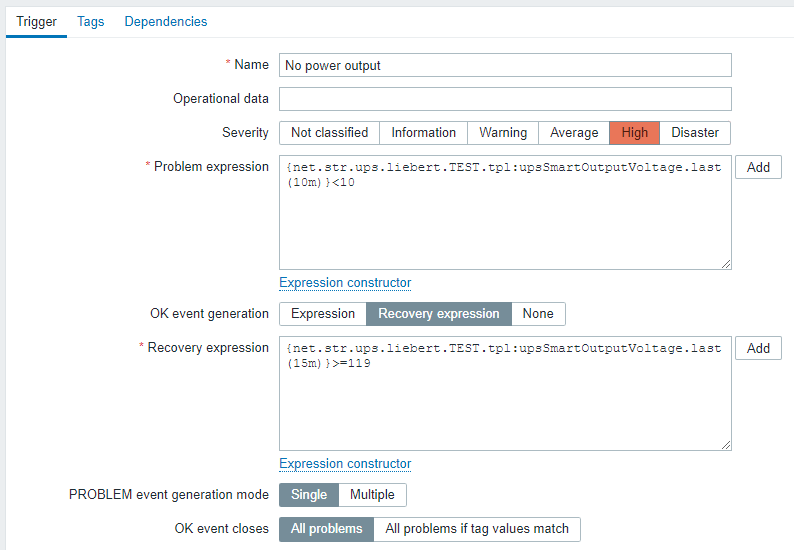Set OK event generation to Expression

(323, 314)
